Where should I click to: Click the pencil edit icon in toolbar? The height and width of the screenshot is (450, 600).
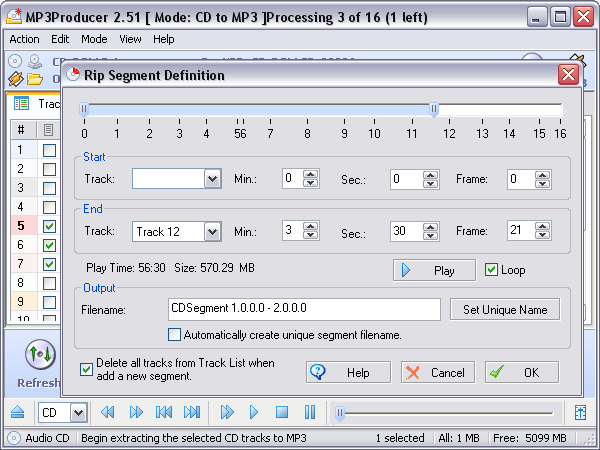coord(16,79)
